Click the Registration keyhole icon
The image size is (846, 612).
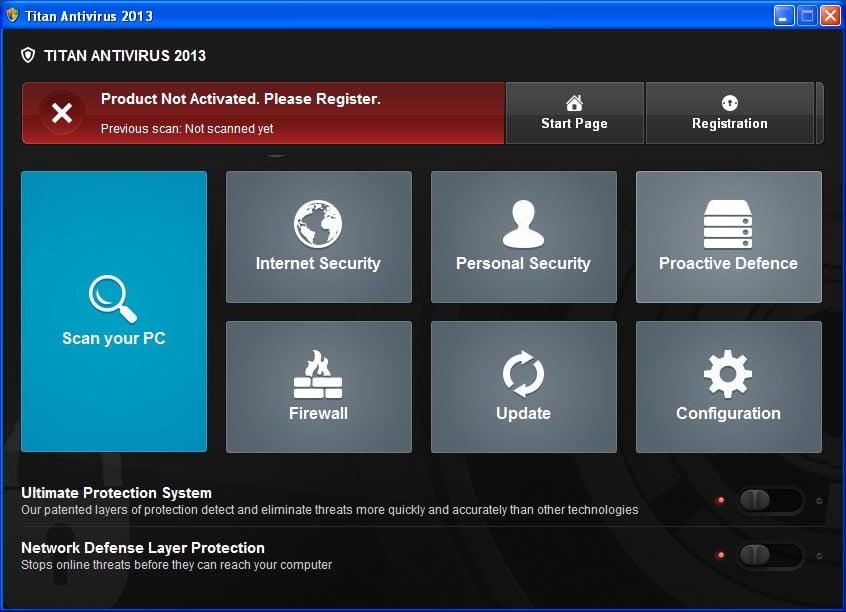pyautogui.click(x=729, y=103)
